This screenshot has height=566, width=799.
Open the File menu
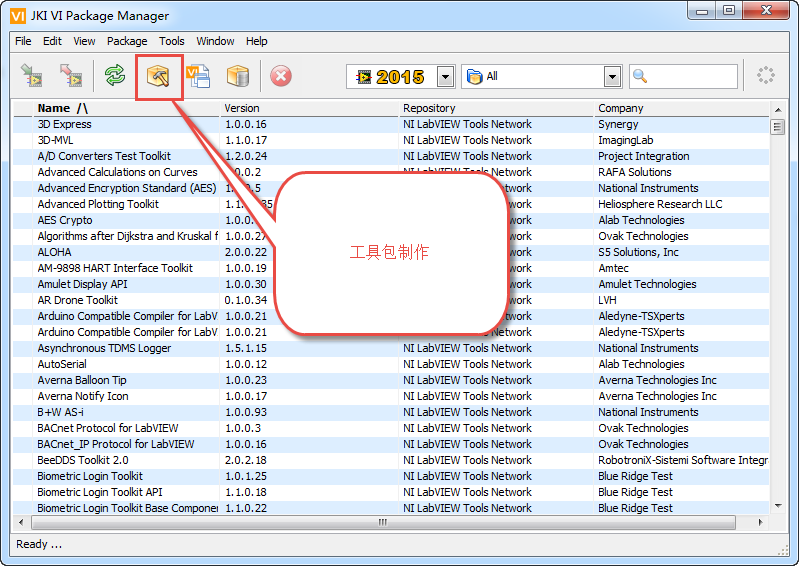coord(23,41)
